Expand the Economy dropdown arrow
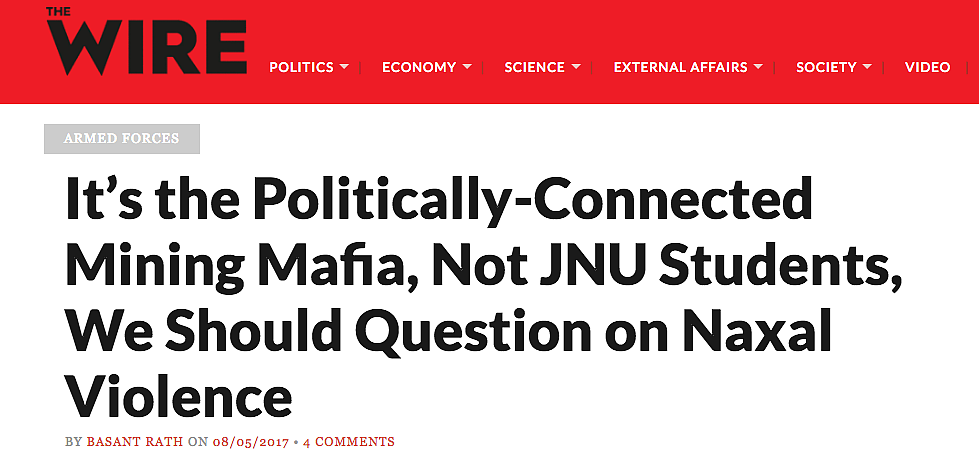The width and height of the screenshot is (979, 469). pyautogui.click(x=467, y=67)
